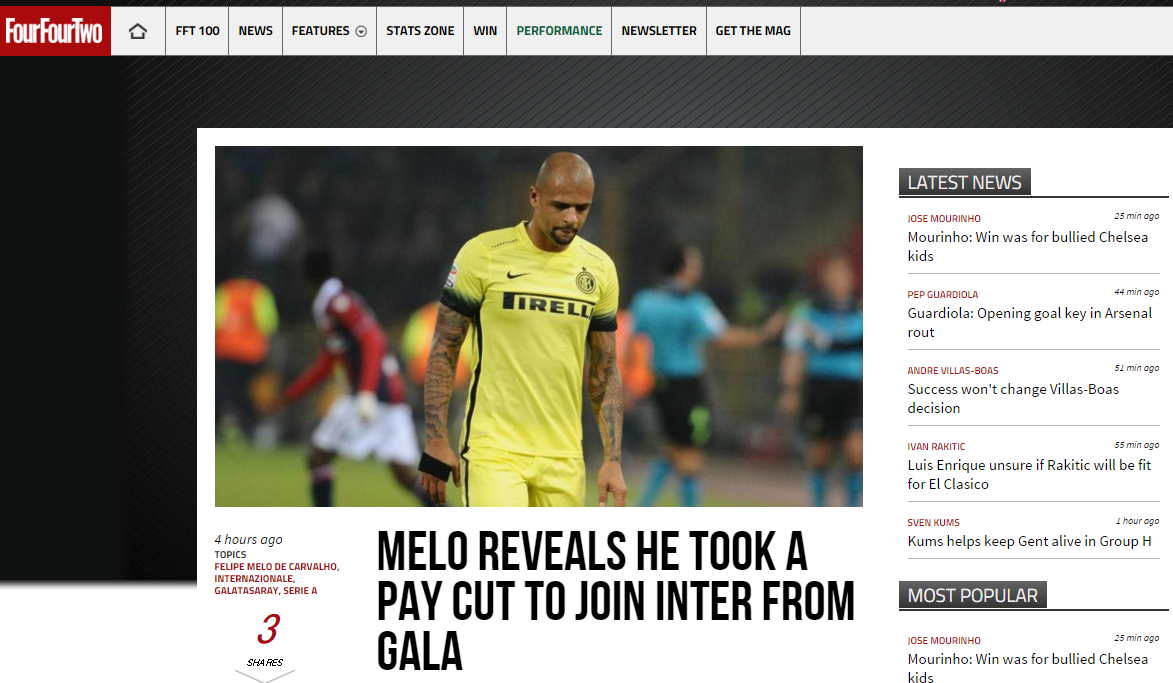Screen dimensions: 1173x683
Task: Go to the News section
Action: point(255,31)
